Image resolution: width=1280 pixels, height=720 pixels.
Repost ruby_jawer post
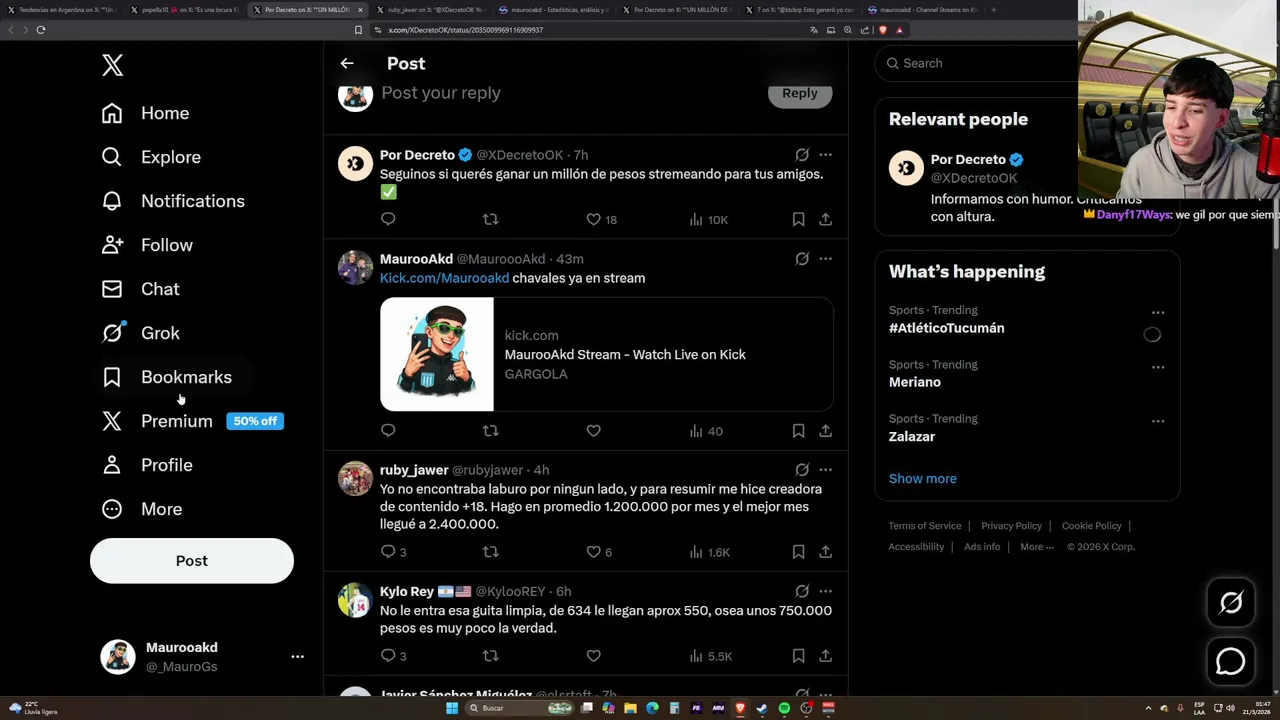pos(490,552)
